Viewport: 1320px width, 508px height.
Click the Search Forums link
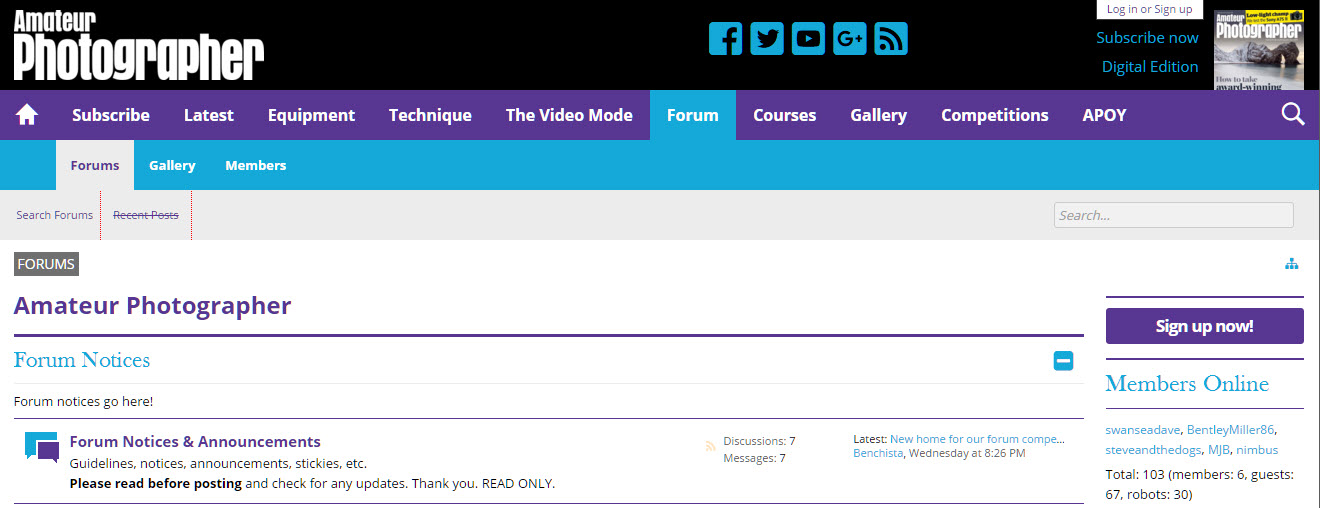[55, 215]
